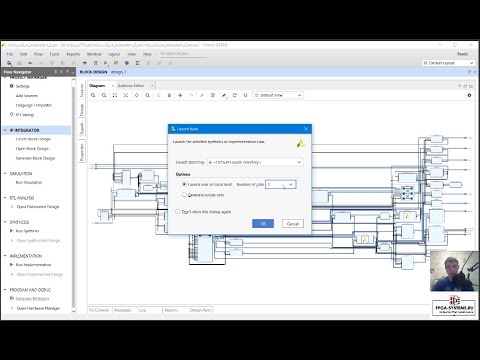Click the Optimize Routing icon in diagram toolbar

[245, 95]
